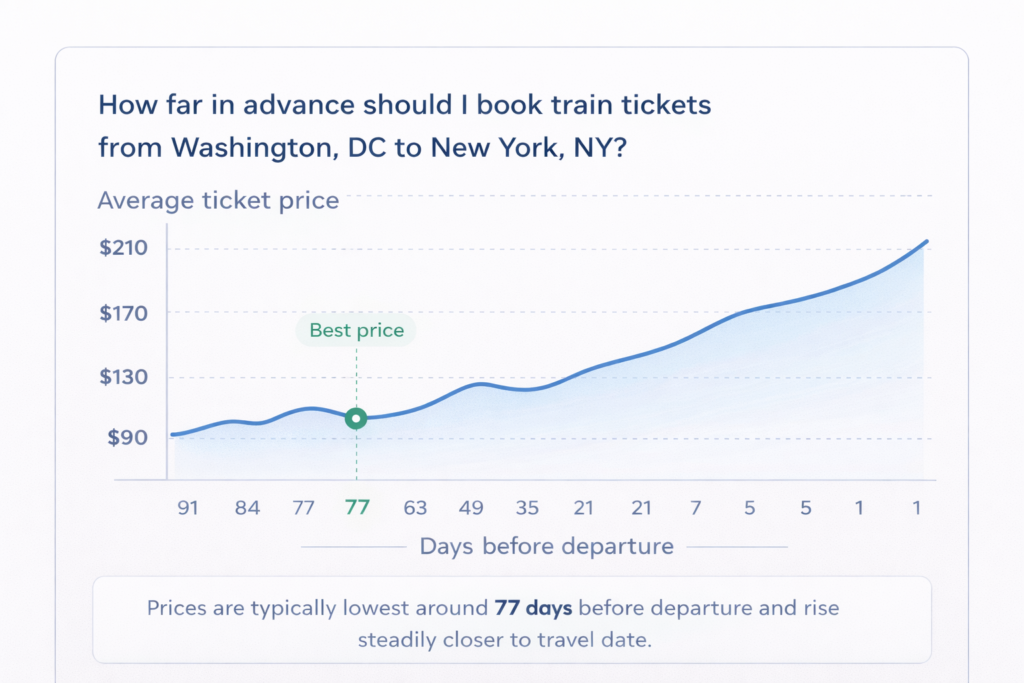Image resolution: width=1024 pixels, height=683 pixels.
Task: Select the $170 price axis label
Action: click(x=123, y=313)
